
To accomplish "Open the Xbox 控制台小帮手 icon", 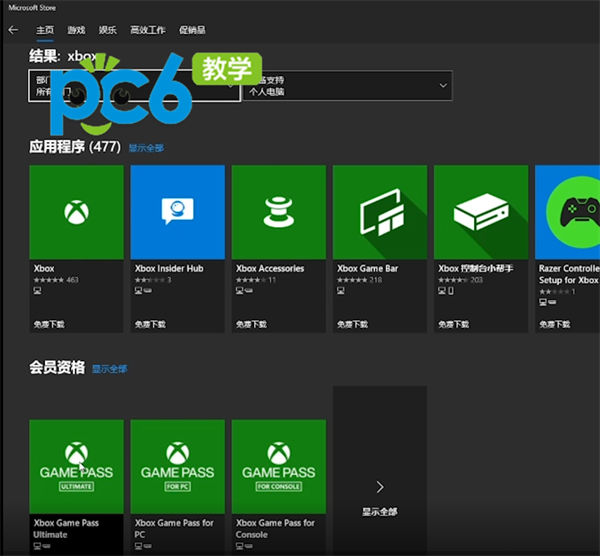I will pyautogui.click(x=480, y=212).
